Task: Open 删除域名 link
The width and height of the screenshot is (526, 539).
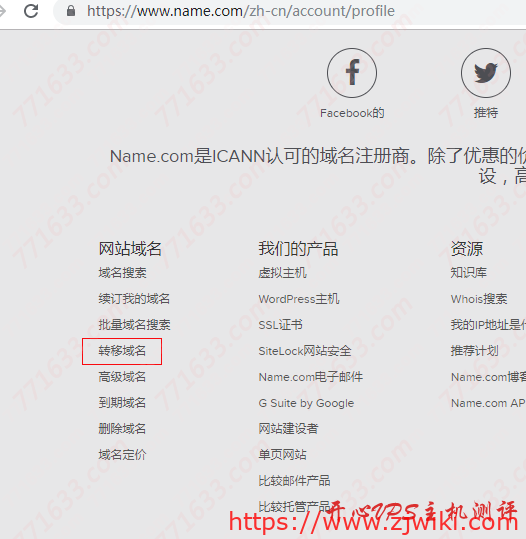Action: tap(122, 429)
